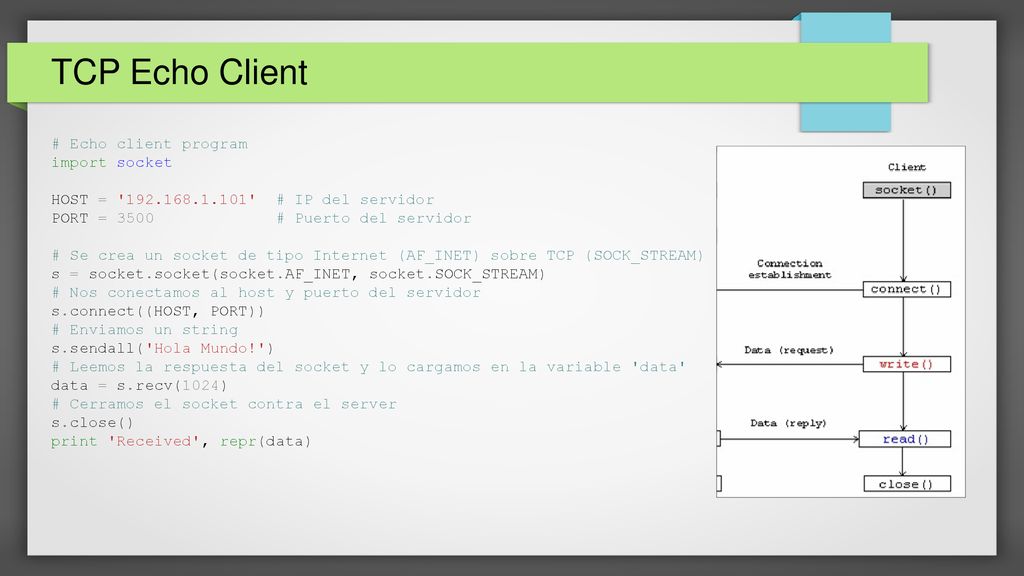Viewport: 1024px width, 576px height.
Task: Click the 'Data (reply)' diagram label
Action: coord(788,423)
